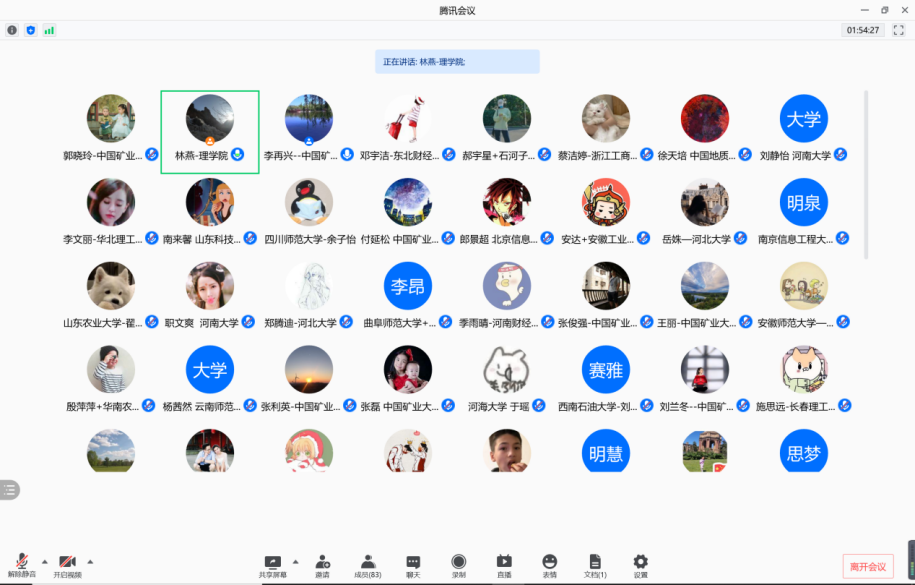The image size is (915, 585).
Task: Expand the video options arrow beside camera
Action: 90,561
